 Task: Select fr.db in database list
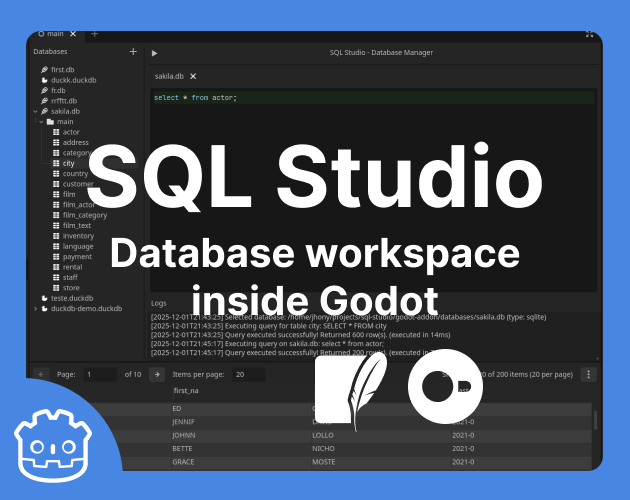pos(58,90)
